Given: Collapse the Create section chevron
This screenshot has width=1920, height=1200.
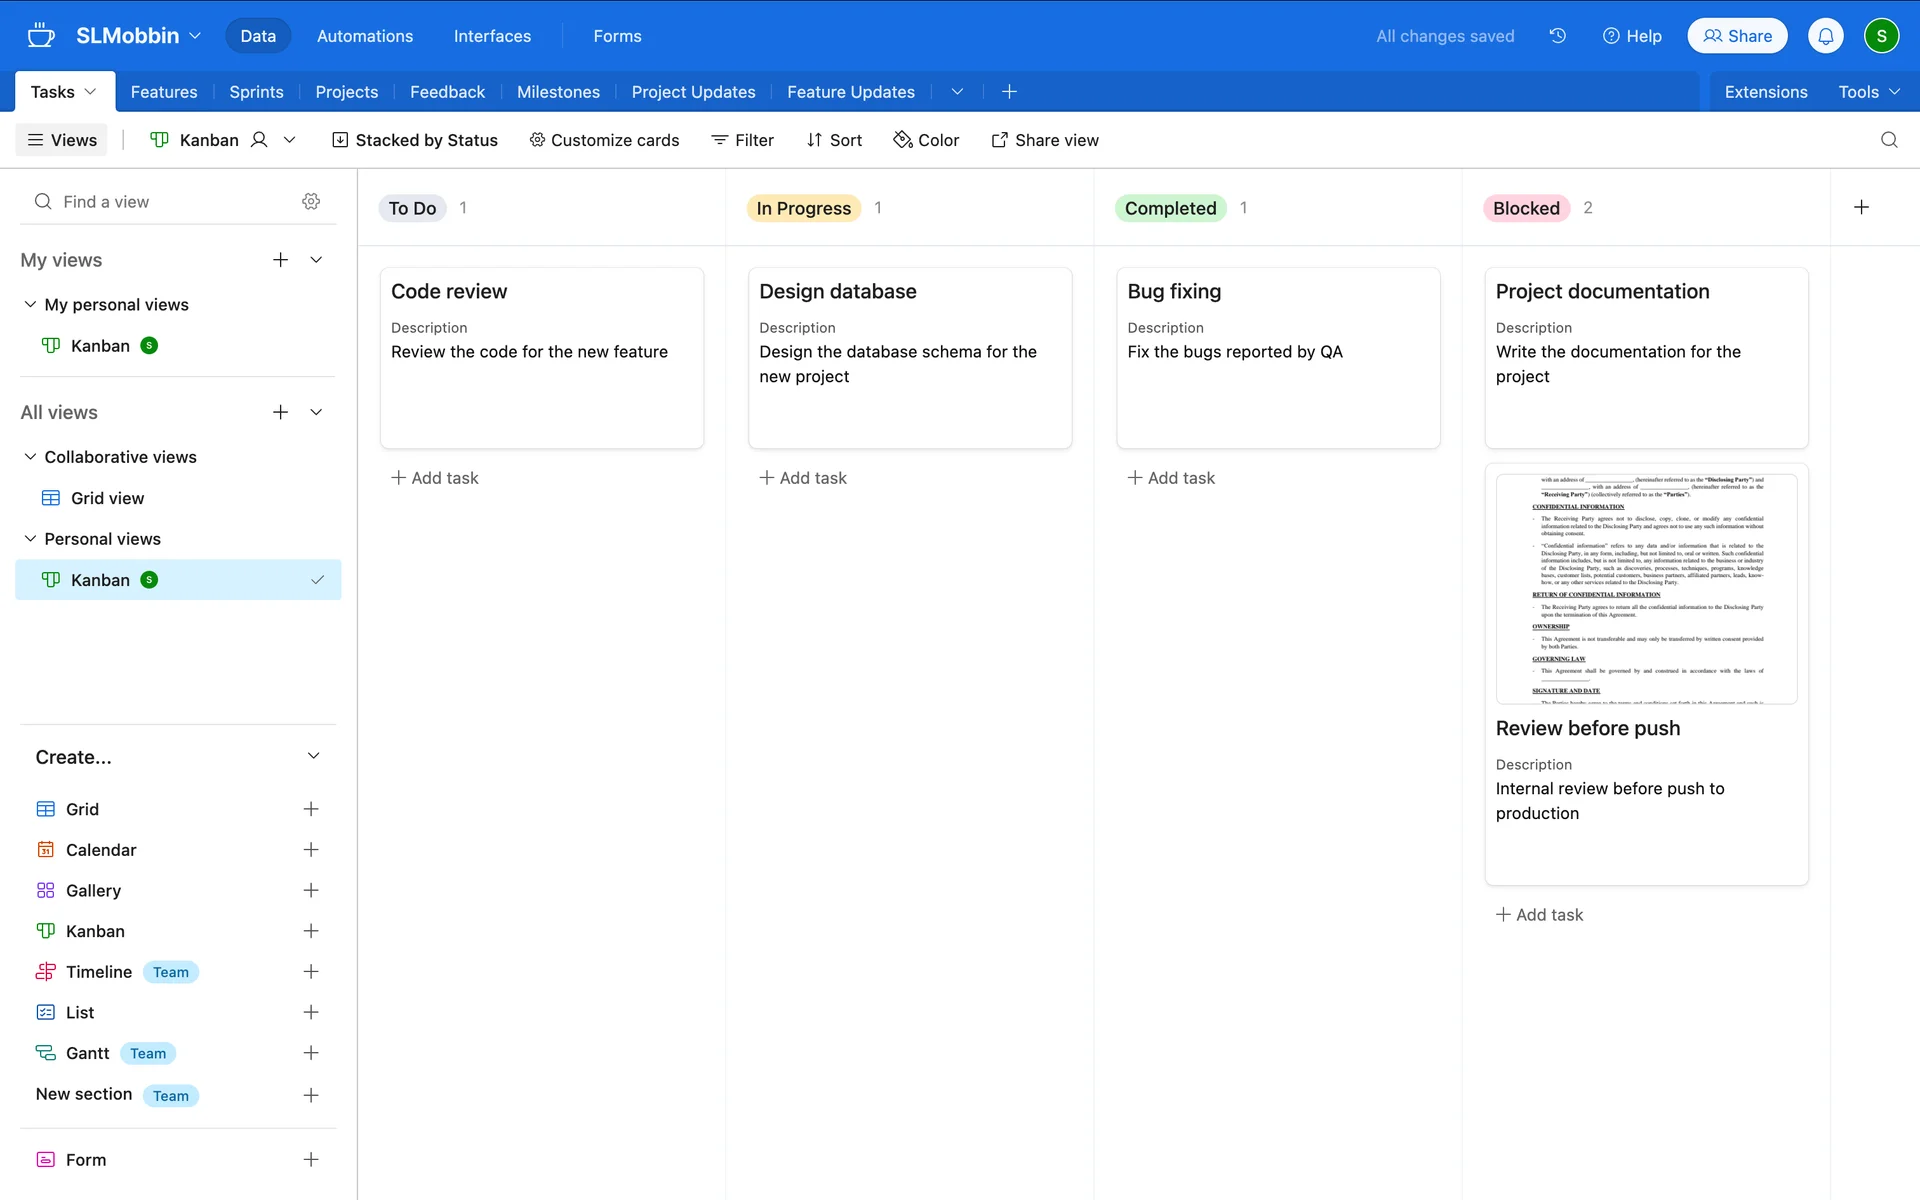Looking at the screenshot, I should (313, 756).
